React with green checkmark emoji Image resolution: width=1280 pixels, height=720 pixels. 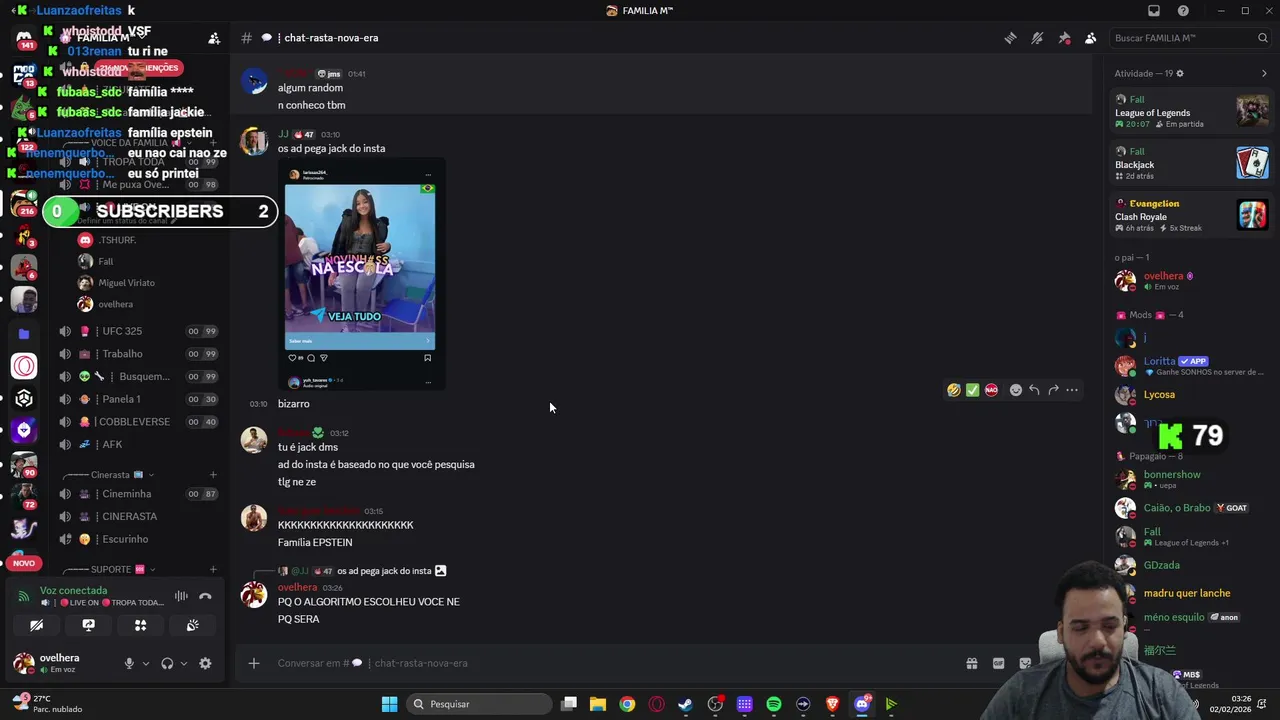[972, 390]
